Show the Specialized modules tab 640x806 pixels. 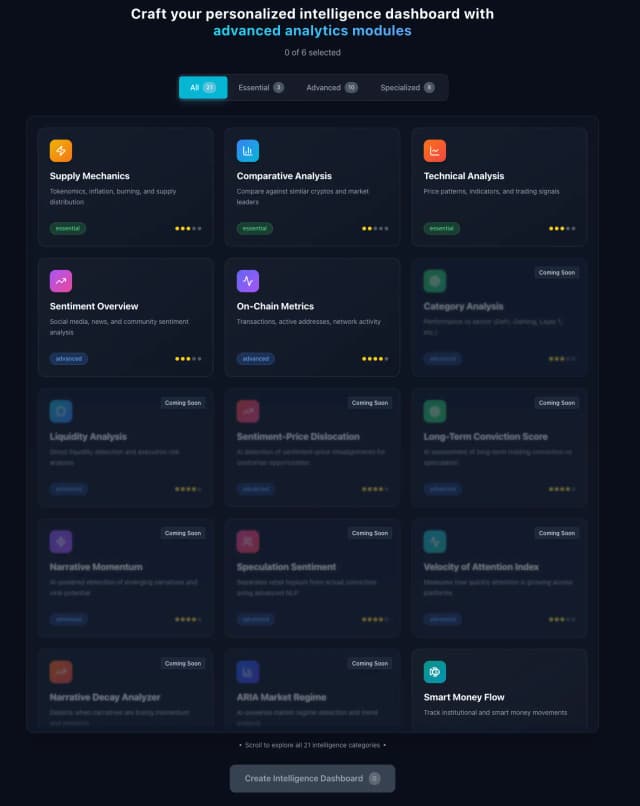[x=407, y=88]
